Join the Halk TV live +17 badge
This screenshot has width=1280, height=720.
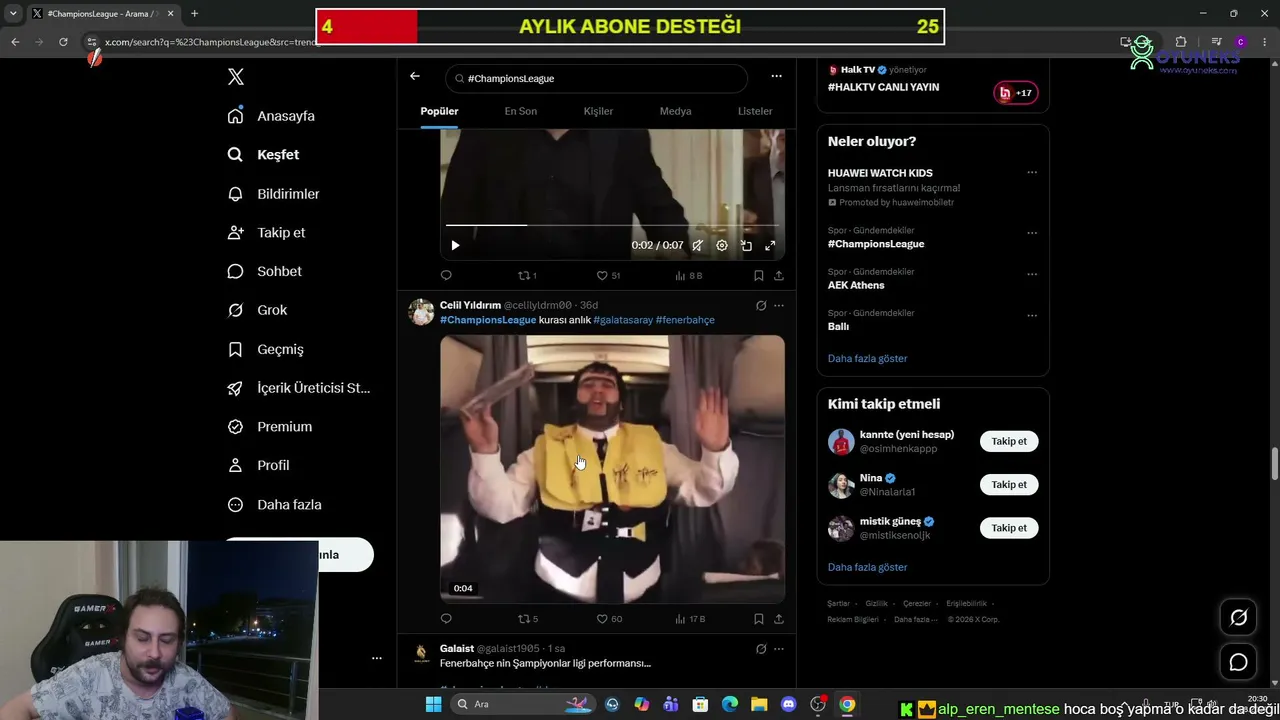[1015, 93]
